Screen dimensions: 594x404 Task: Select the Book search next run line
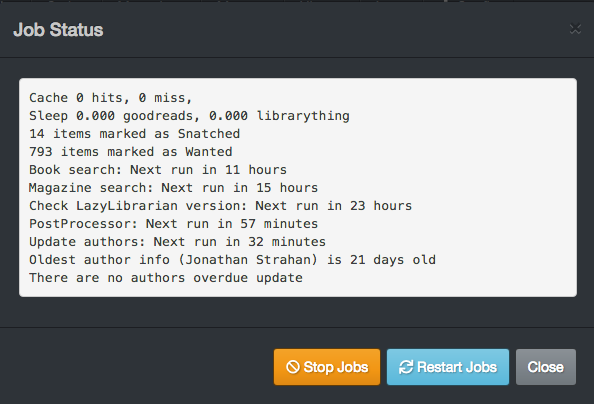pos(158,170)
